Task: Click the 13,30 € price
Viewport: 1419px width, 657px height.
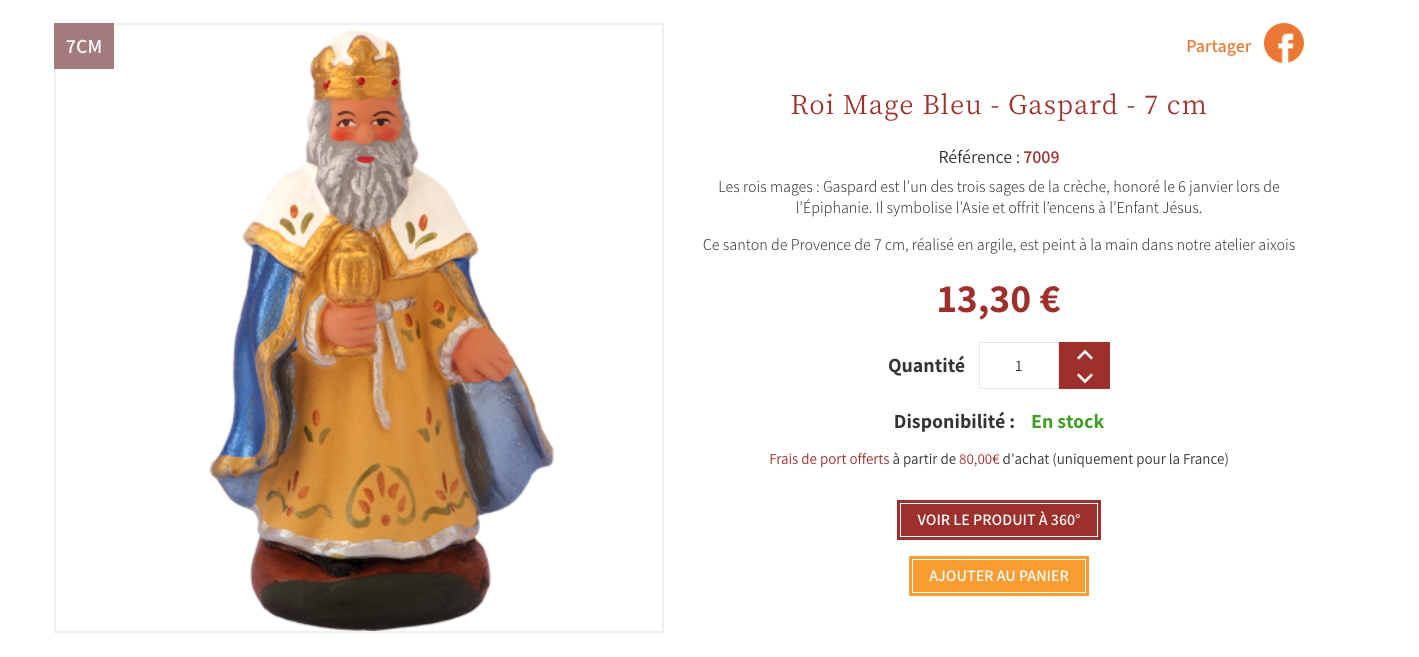Action: [999, 299]
